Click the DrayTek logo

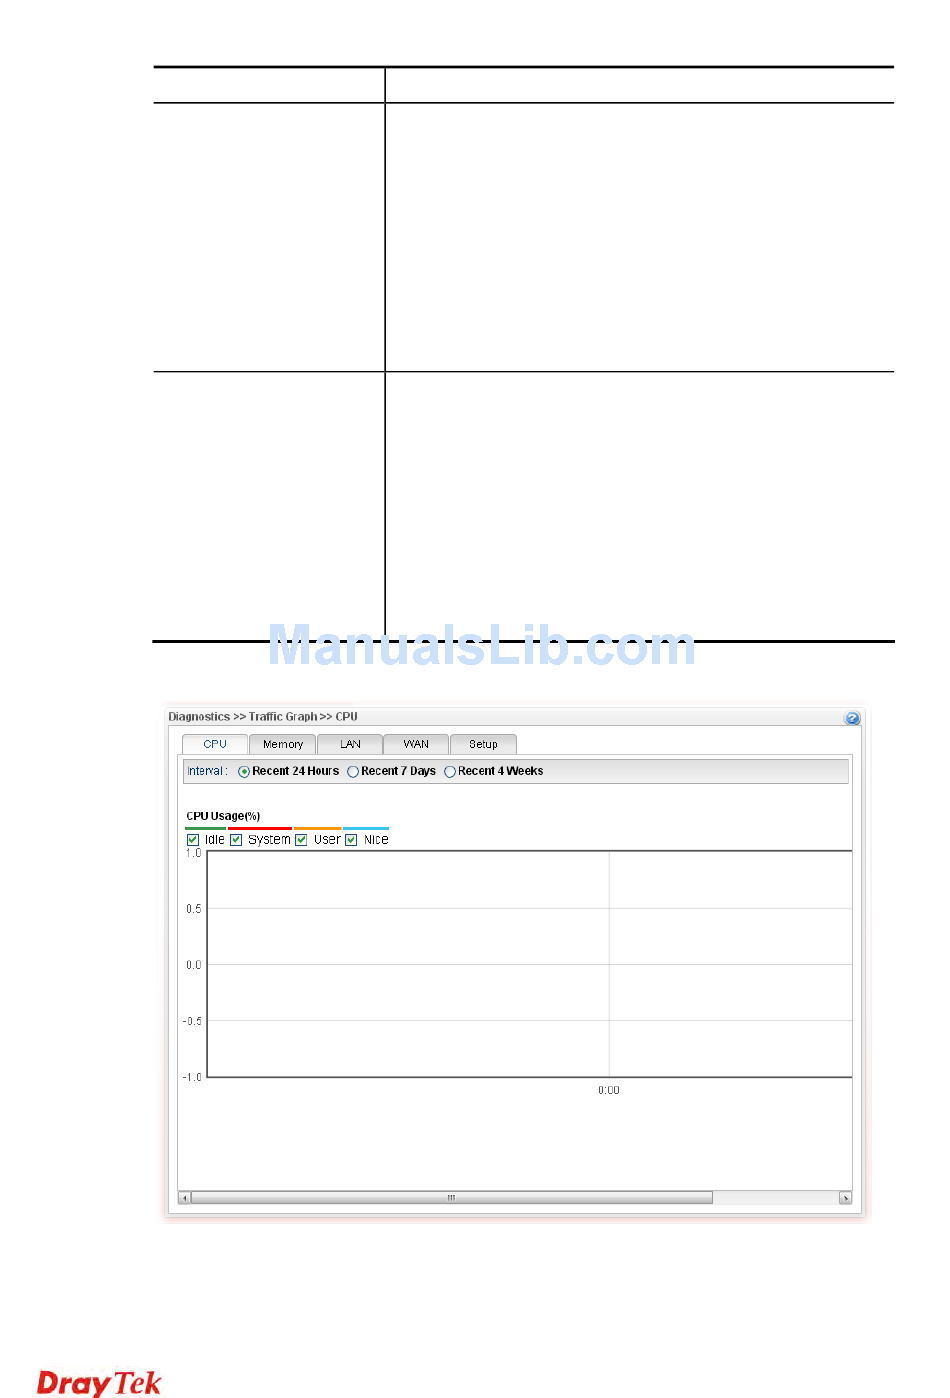tap(99, 1382)
